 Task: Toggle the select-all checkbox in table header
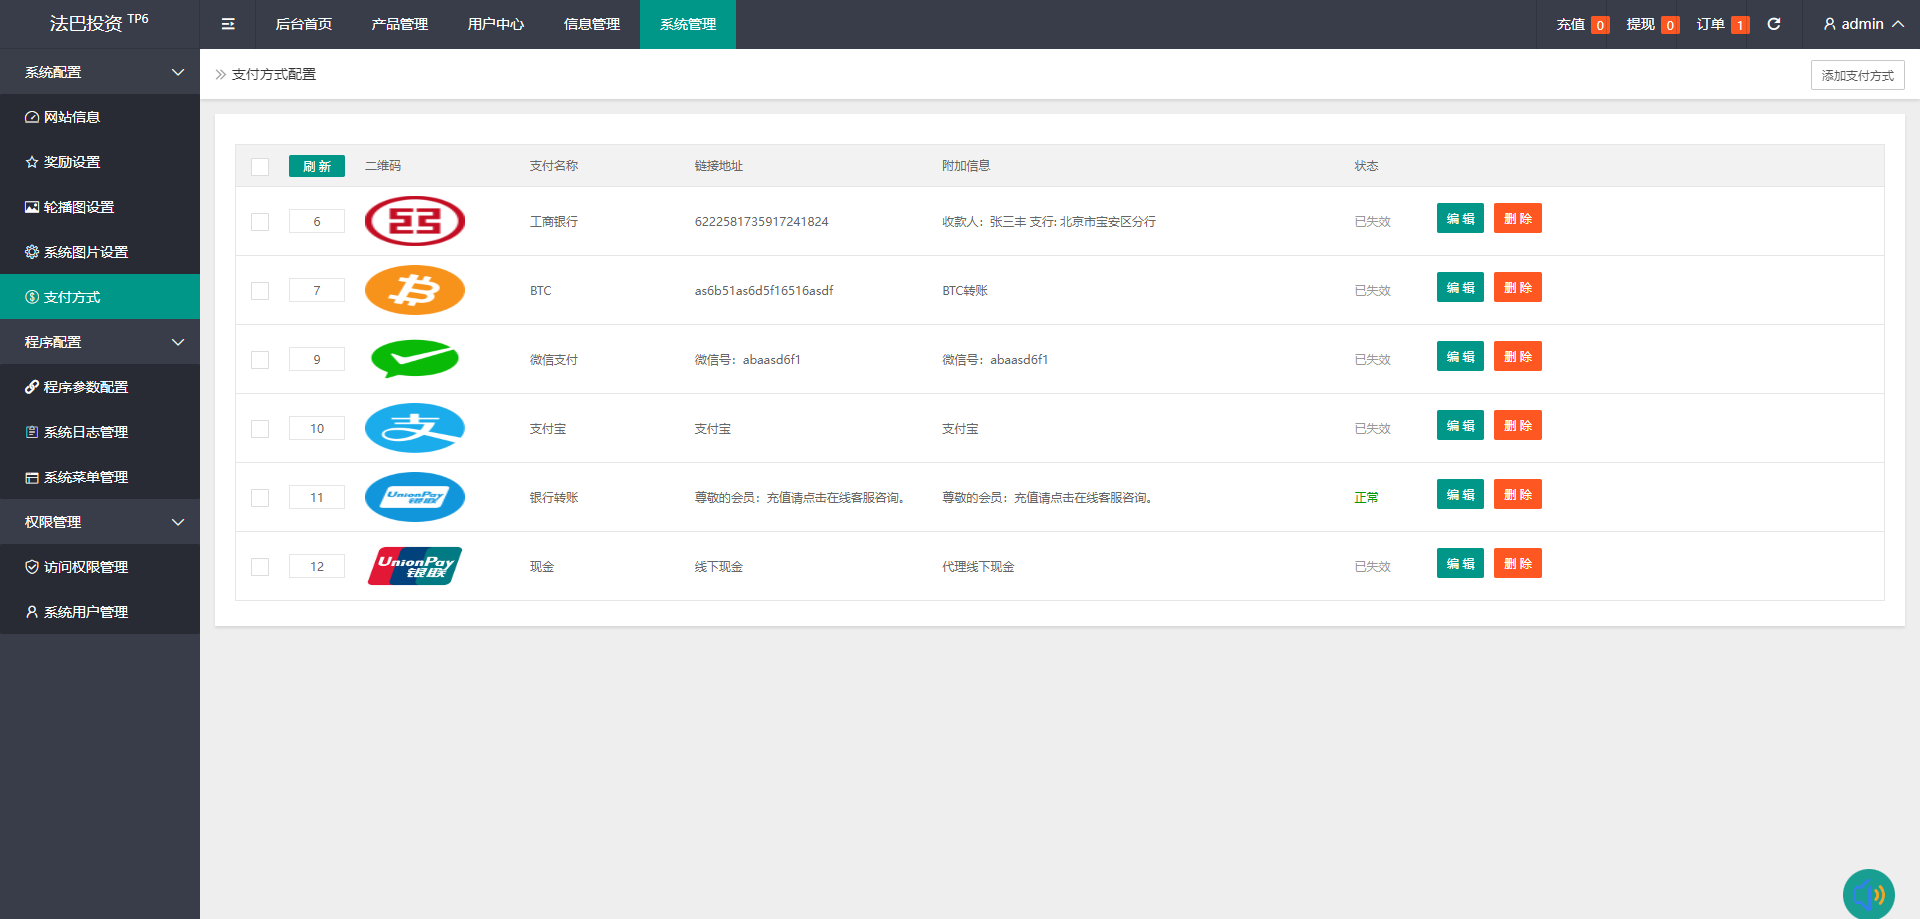pyautogui.click(x=260, y=167)
